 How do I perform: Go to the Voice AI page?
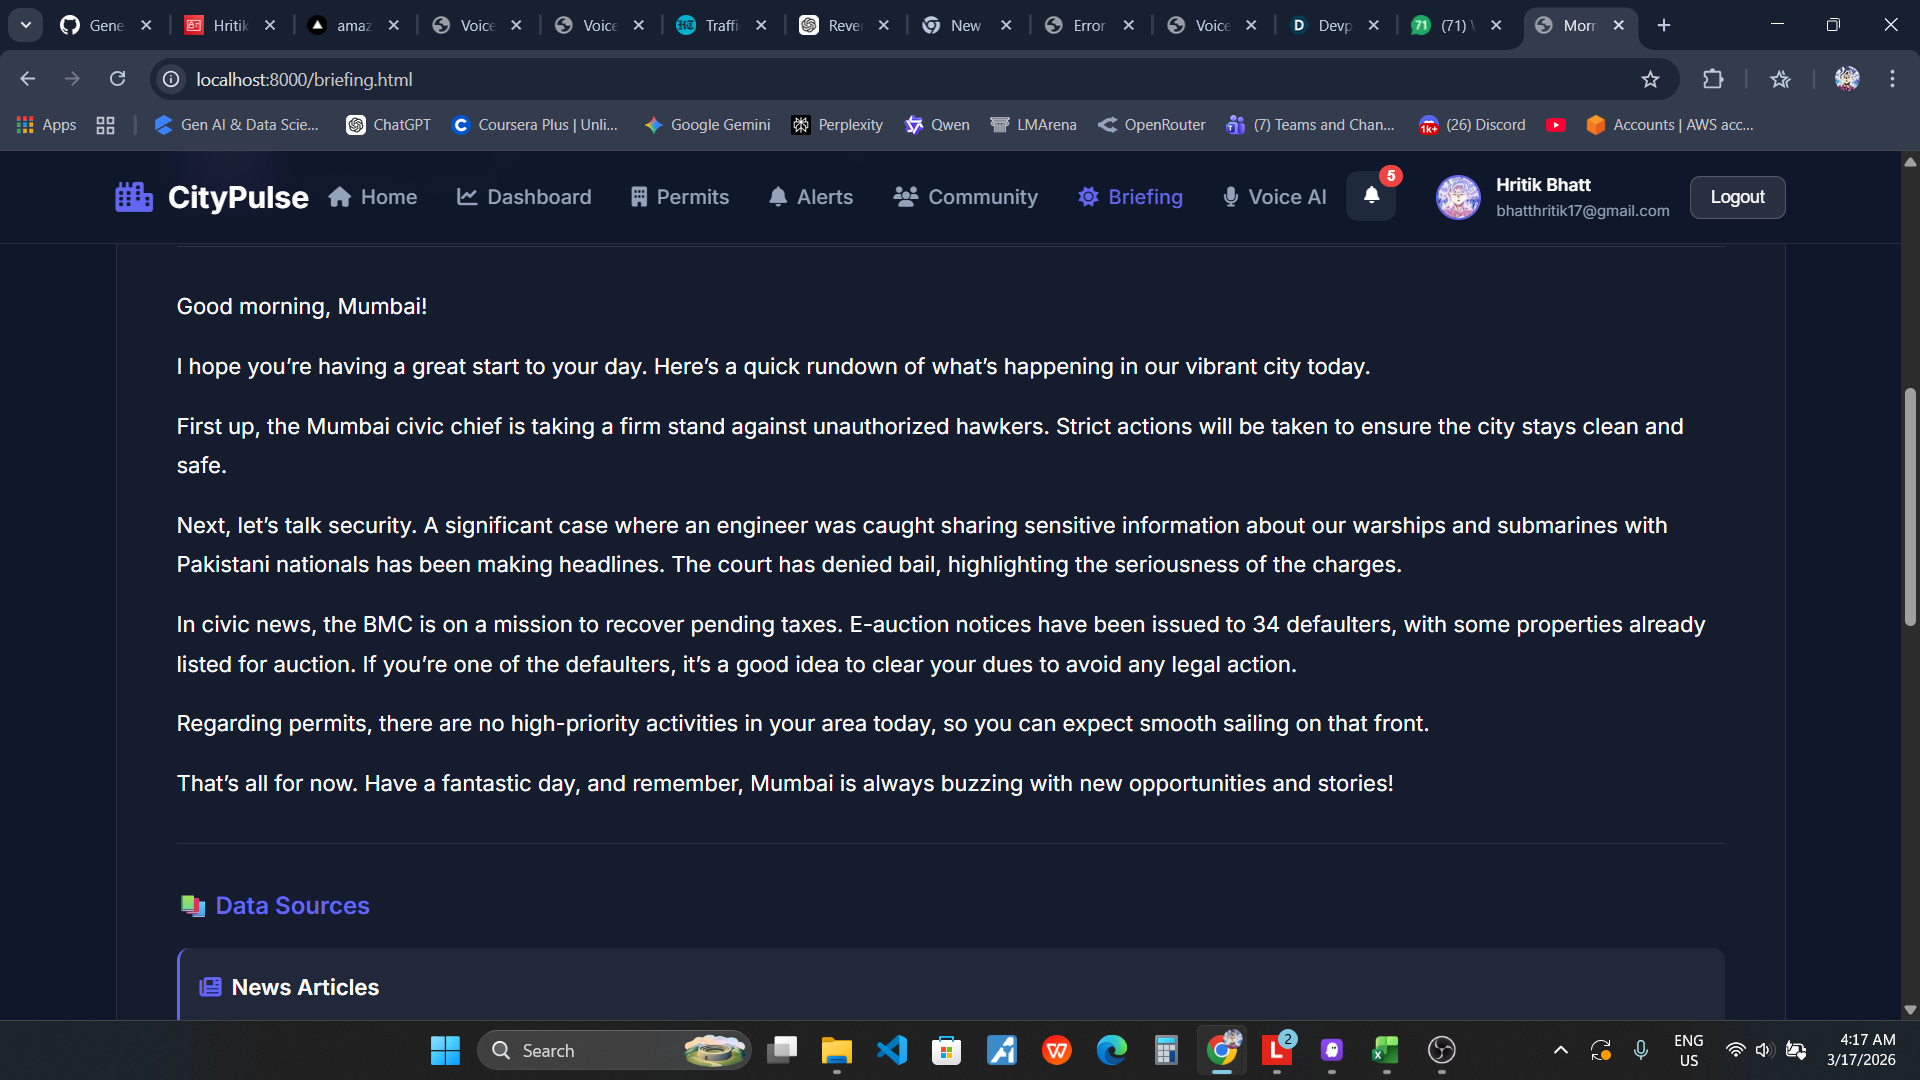pos(1274,197)
